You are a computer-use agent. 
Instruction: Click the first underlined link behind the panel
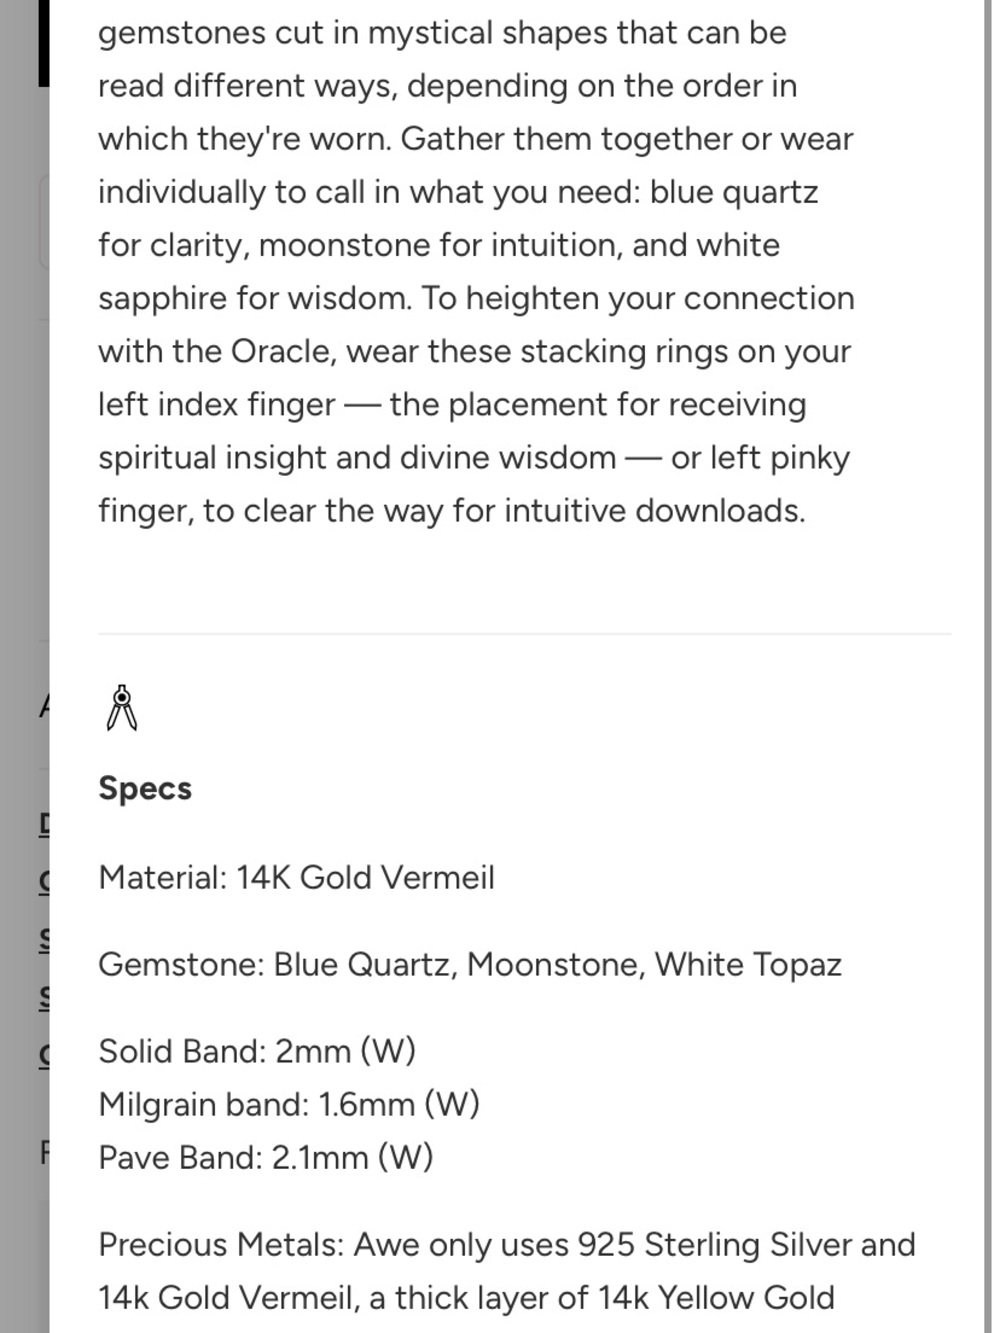pos(44,825)
